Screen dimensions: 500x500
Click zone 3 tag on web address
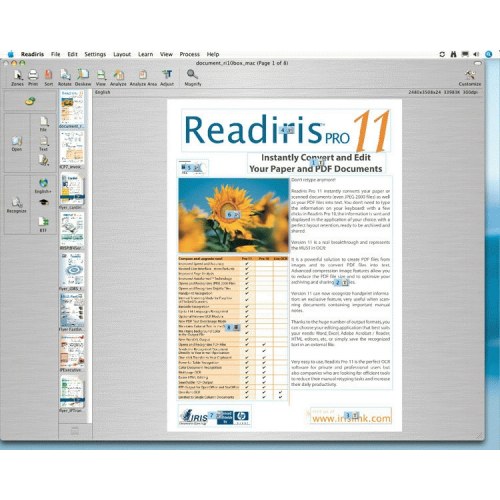(352, 415)
